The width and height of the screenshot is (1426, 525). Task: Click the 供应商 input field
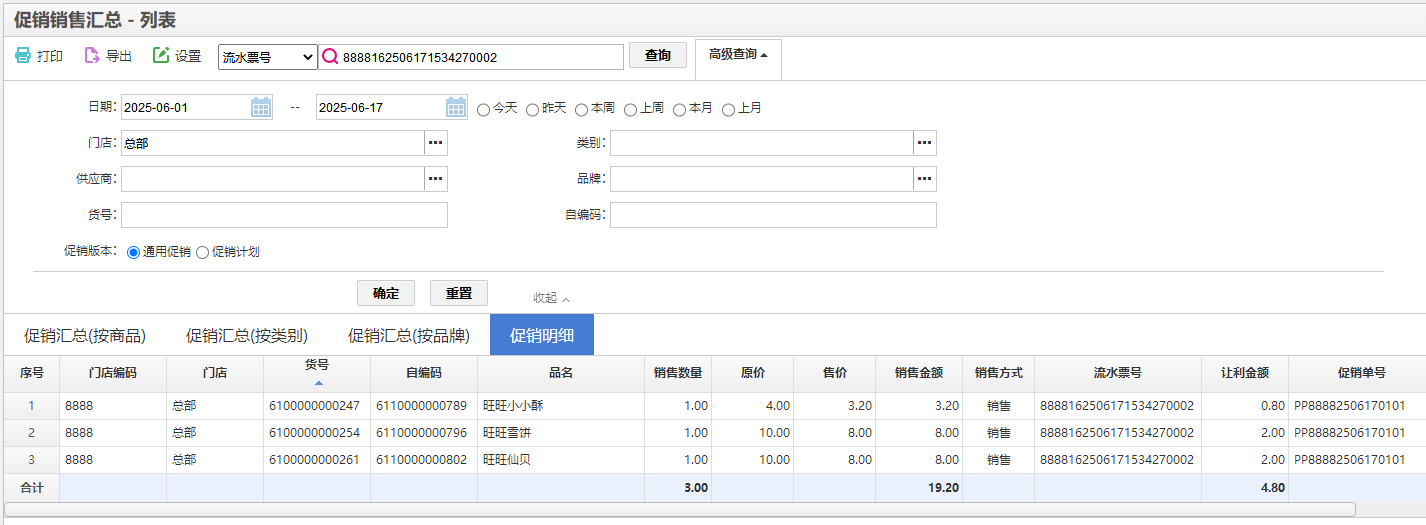(273, 179)
